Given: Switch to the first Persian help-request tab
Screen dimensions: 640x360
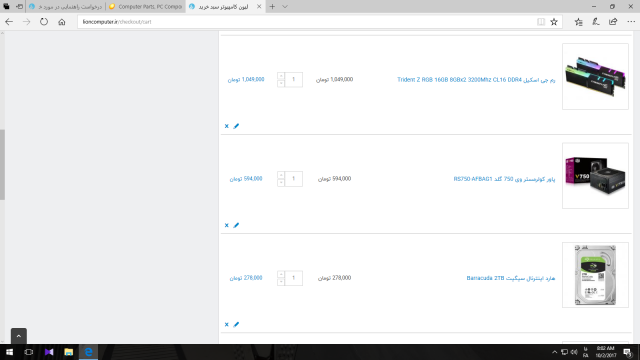Looking at the screenshot, I should point(66,7).
